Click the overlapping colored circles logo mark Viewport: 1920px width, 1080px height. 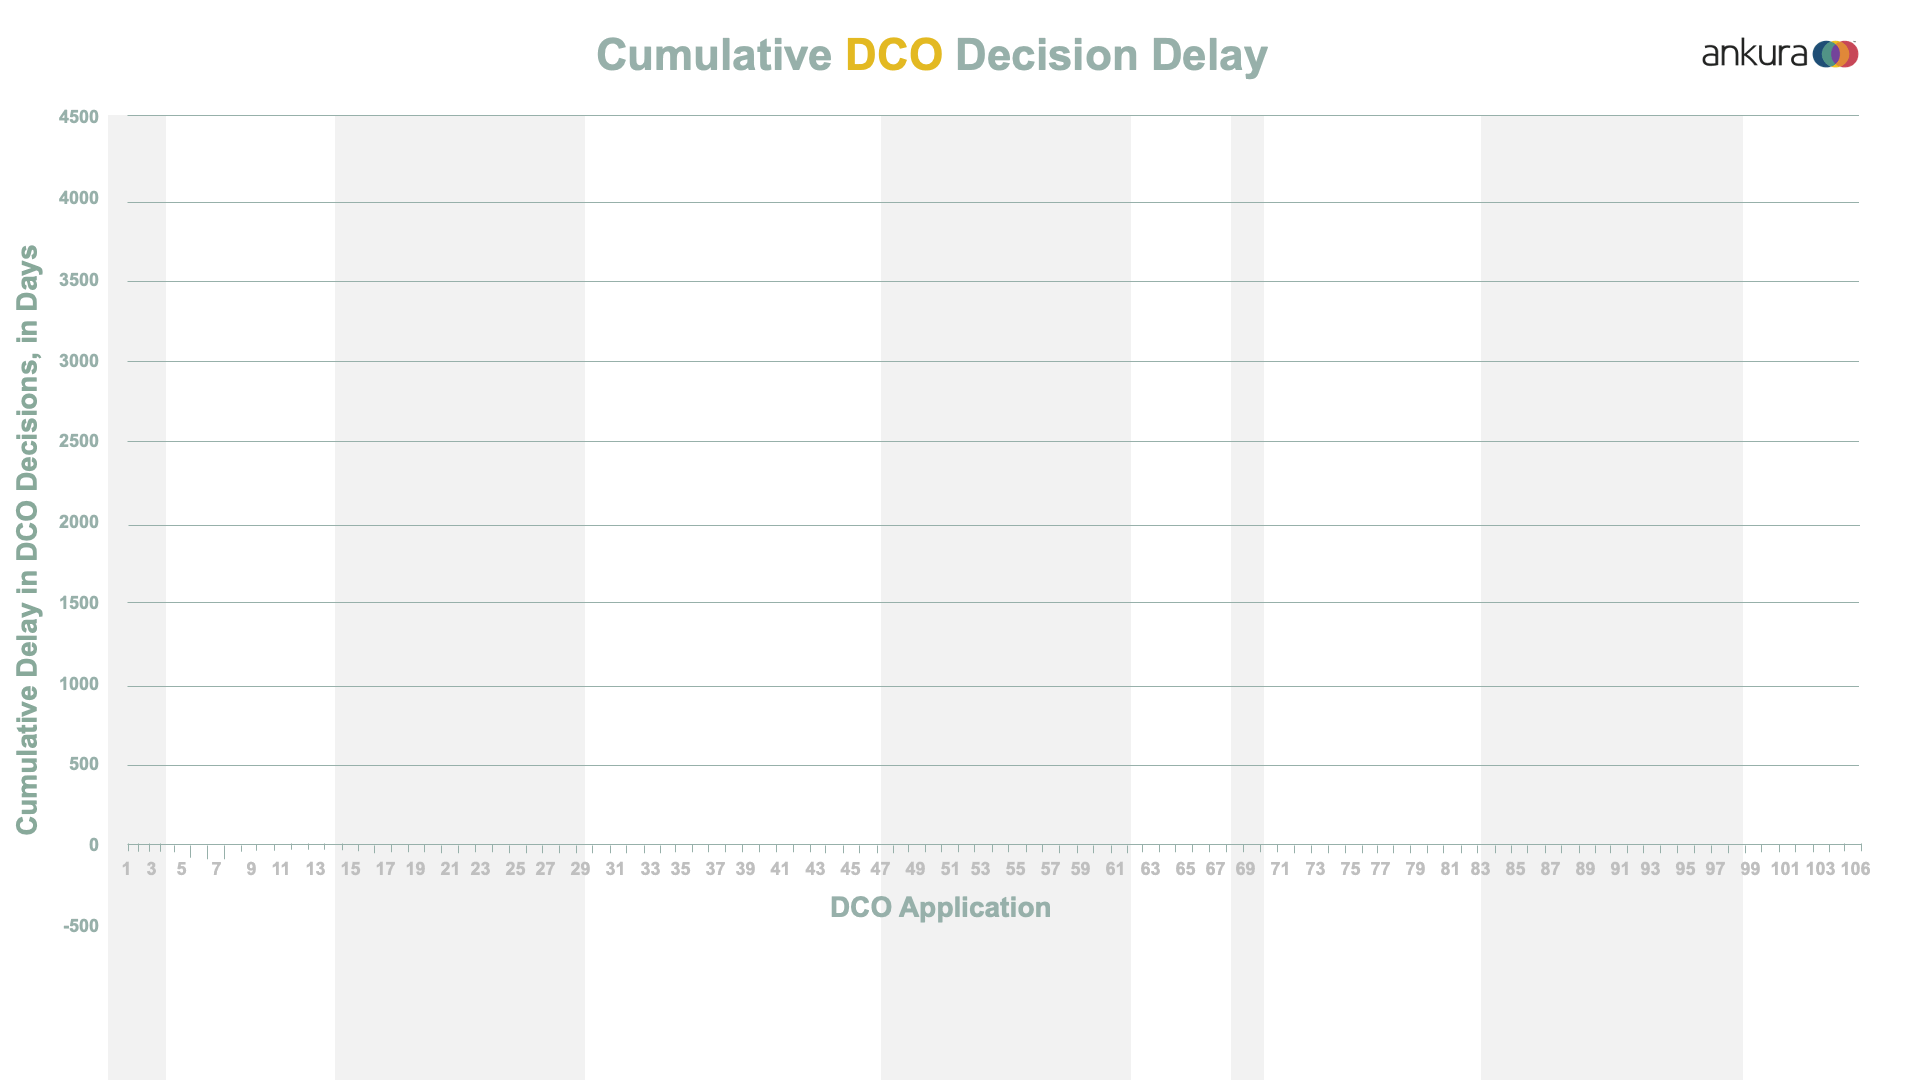(1835, 54)
